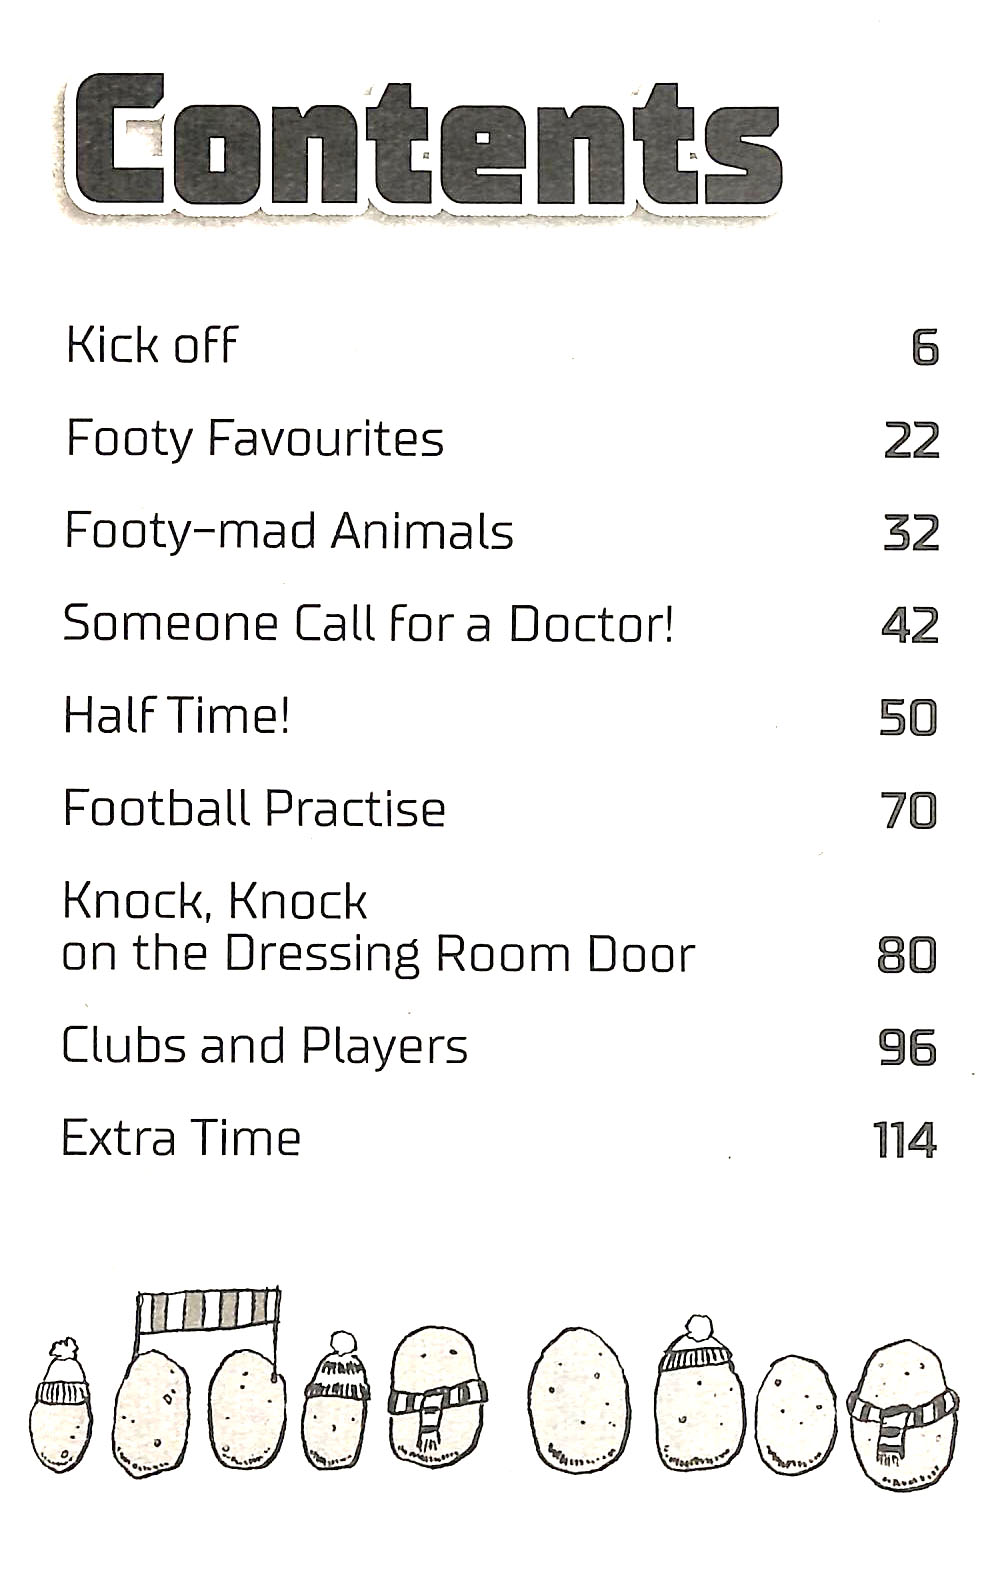This screenshot has width=1008, height=1587.
Task: Click page number 6
Action: coord(926,348)
